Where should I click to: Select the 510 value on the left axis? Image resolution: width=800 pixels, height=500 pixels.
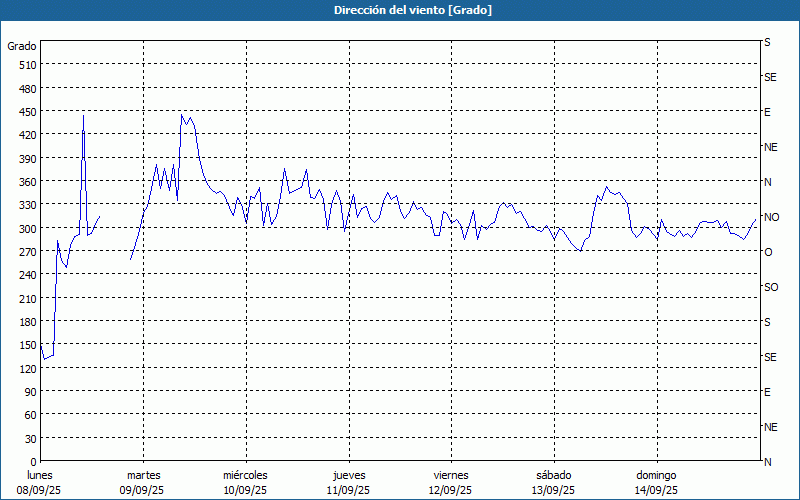(x=26, y=65)
